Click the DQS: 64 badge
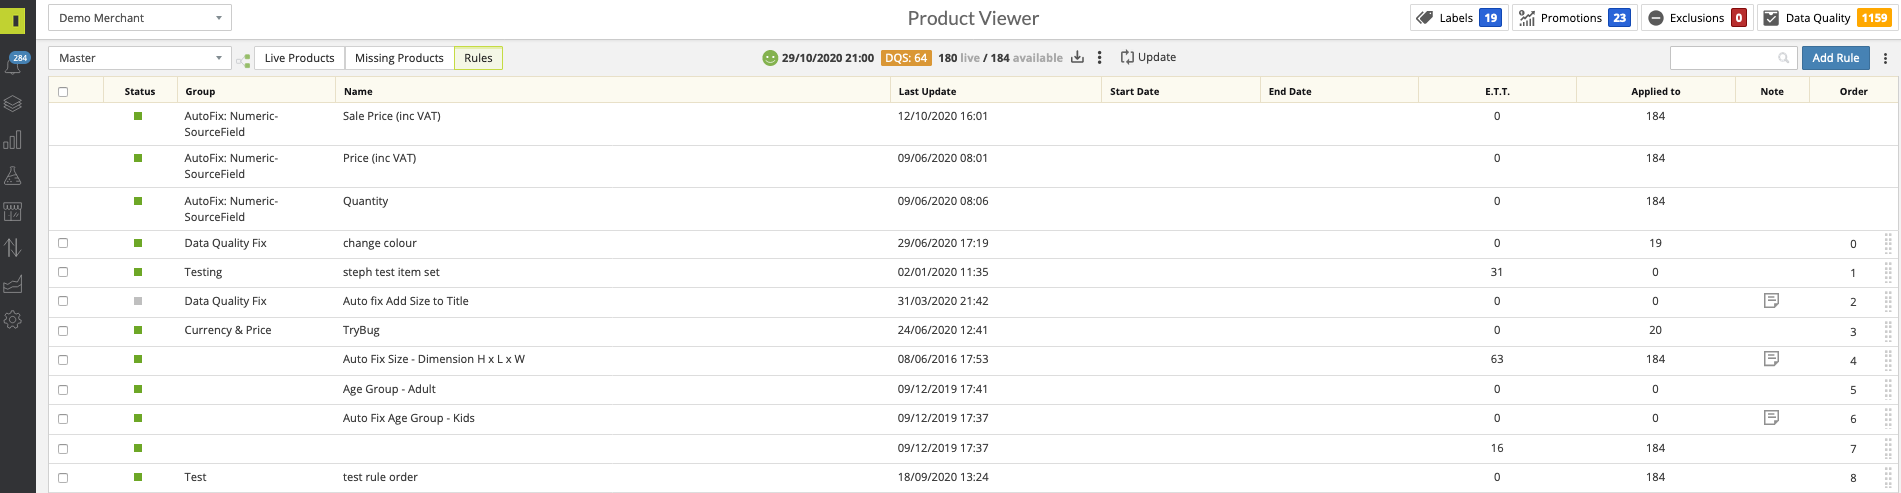 tap(906, 58)
